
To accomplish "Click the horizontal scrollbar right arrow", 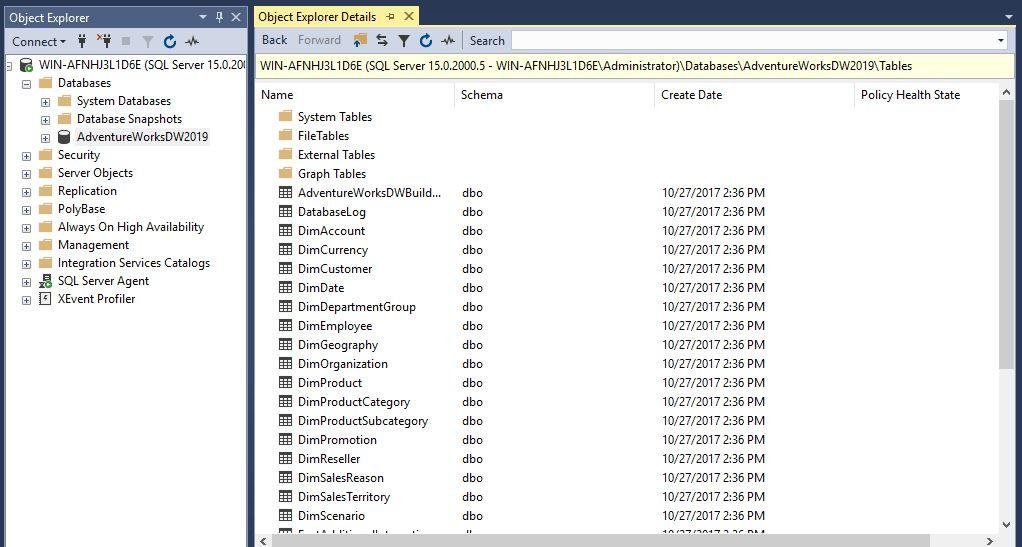I will [x=989, y=541].
